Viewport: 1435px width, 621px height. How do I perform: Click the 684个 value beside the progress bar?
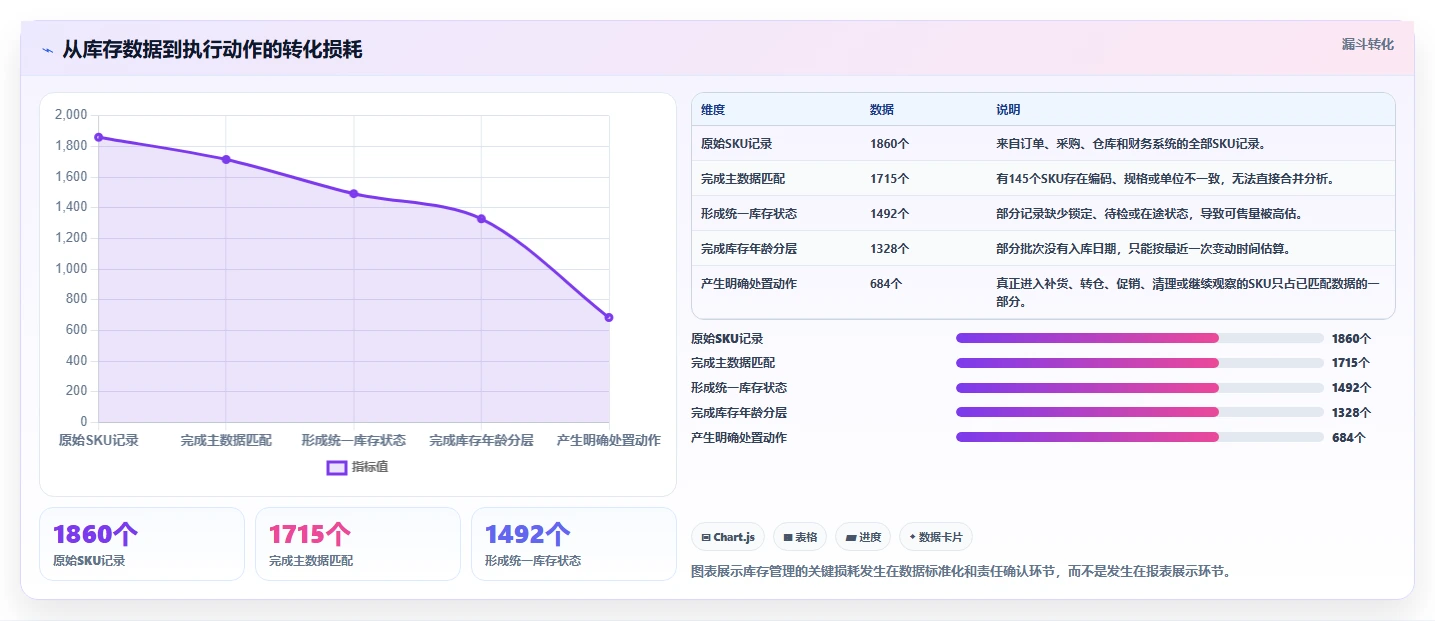point(1348,437)
